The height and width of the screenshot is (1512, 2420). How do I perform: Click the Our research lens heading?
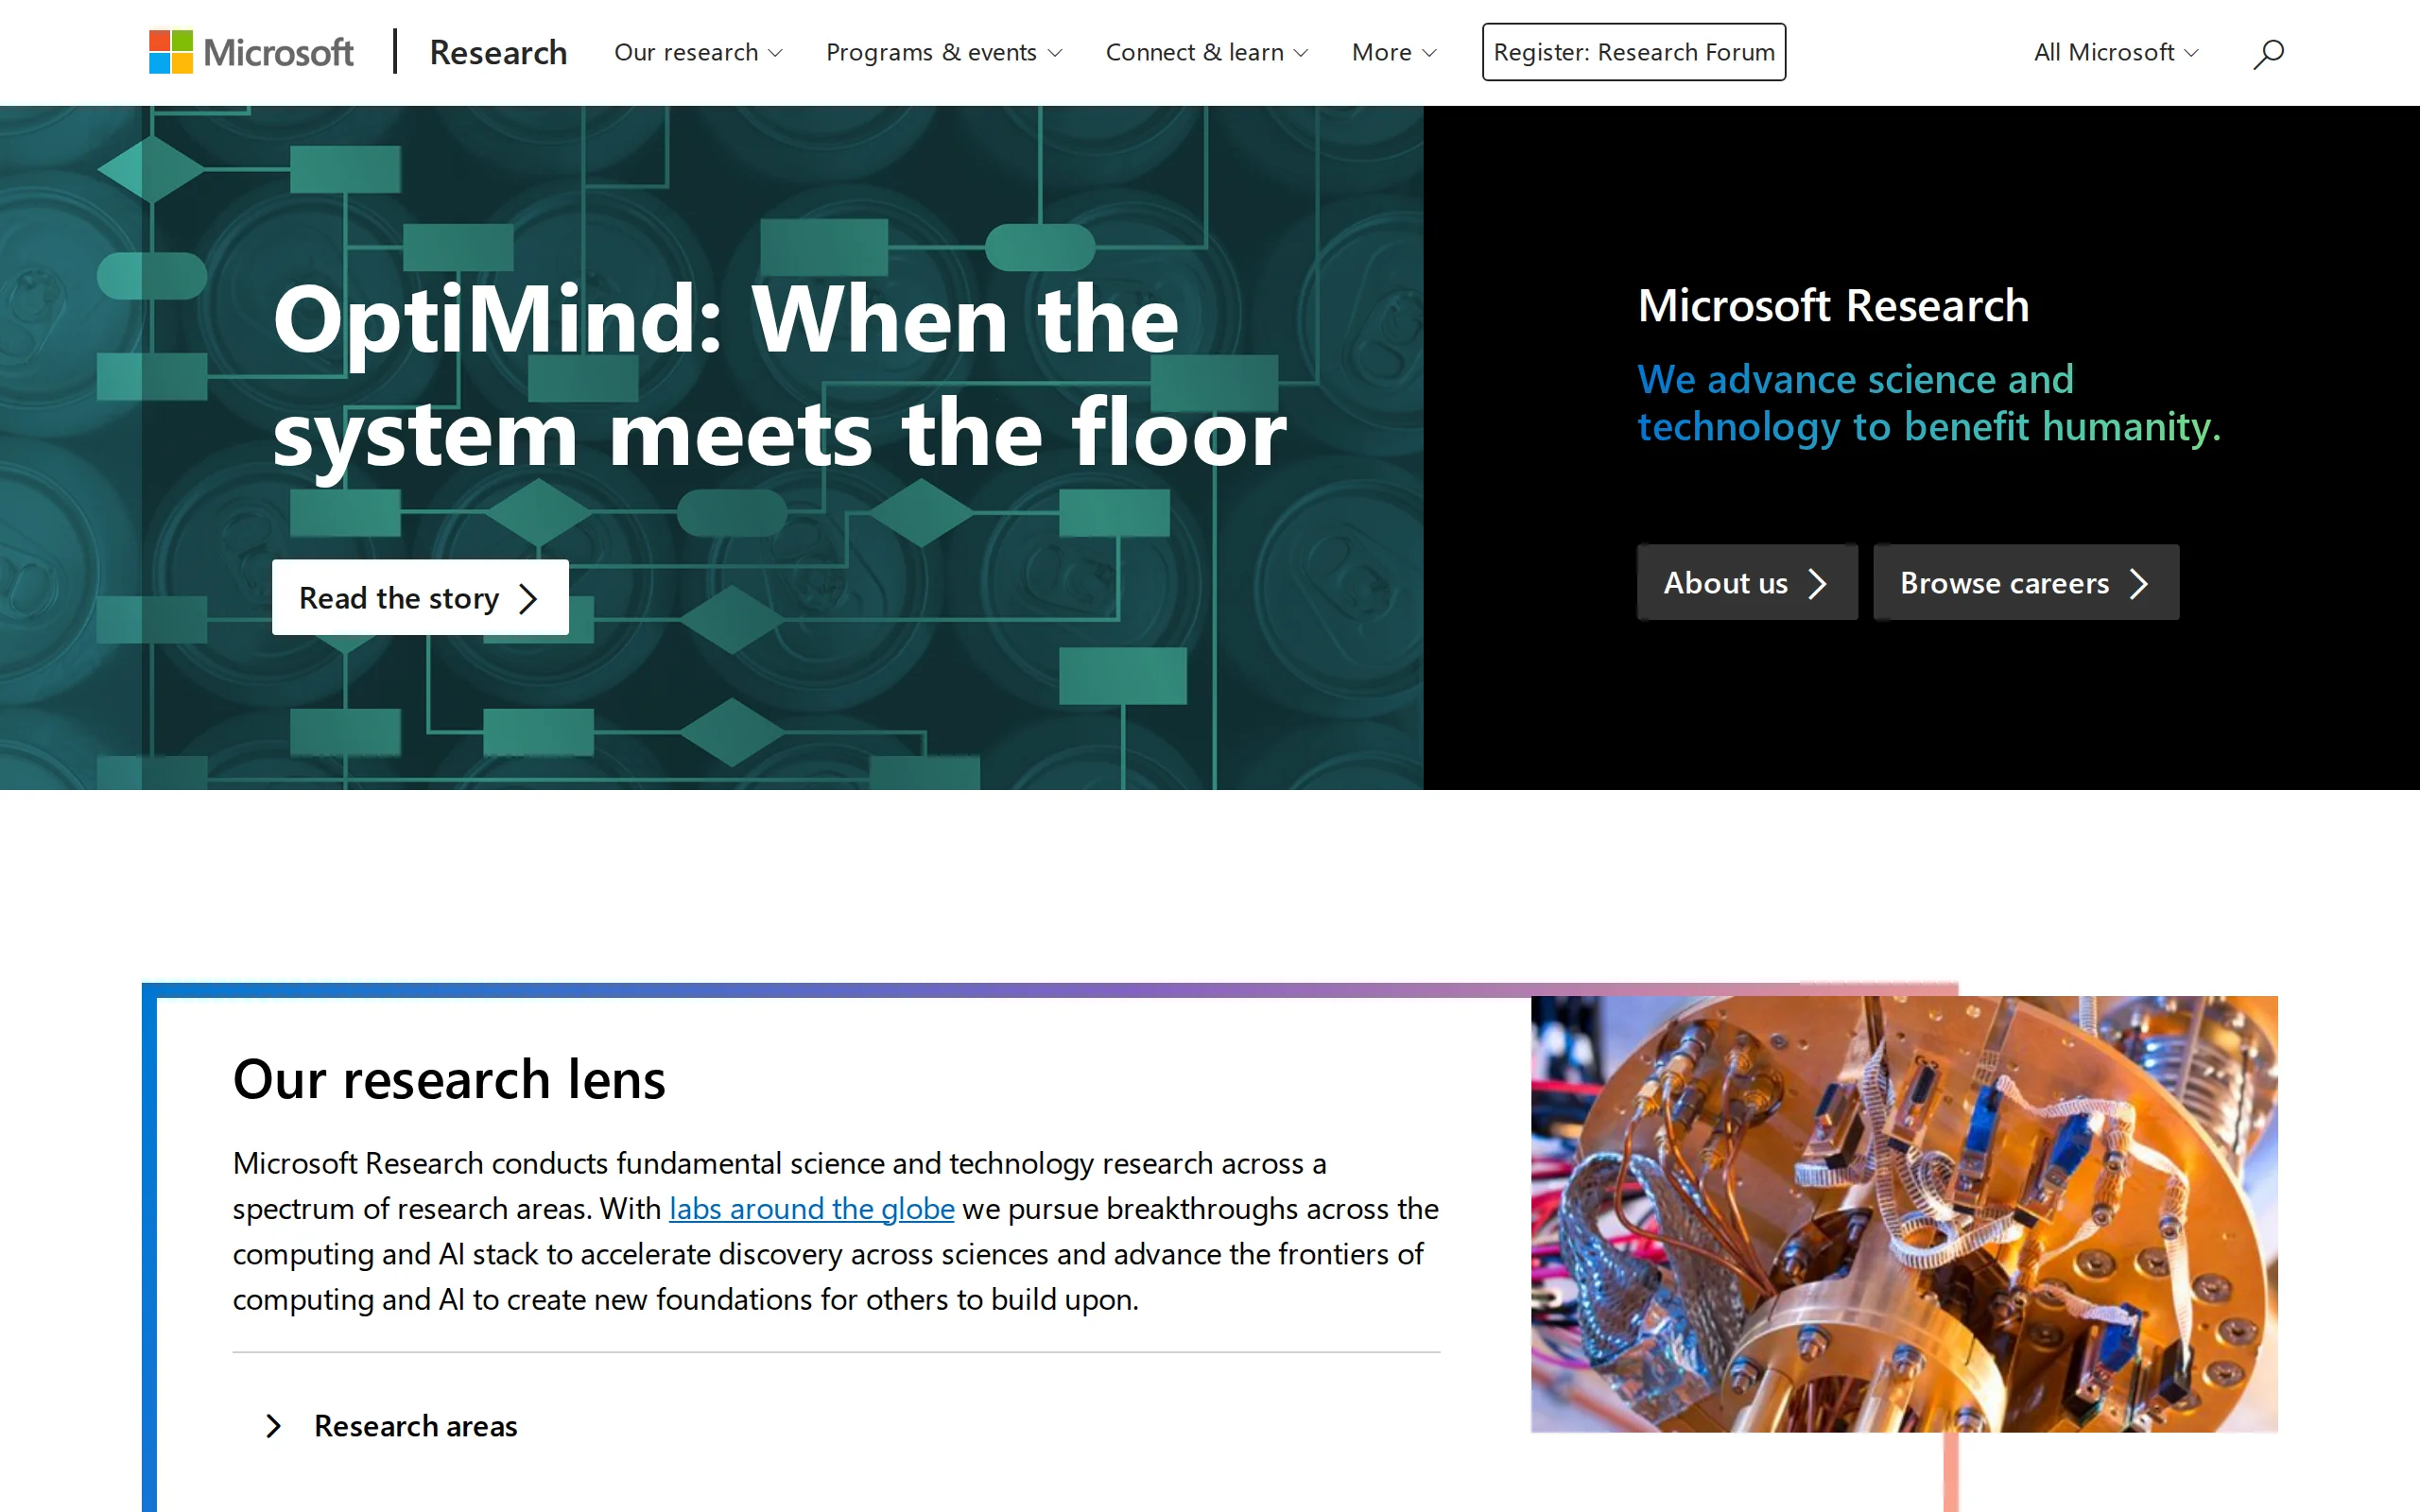click(x=449, y=1079)
